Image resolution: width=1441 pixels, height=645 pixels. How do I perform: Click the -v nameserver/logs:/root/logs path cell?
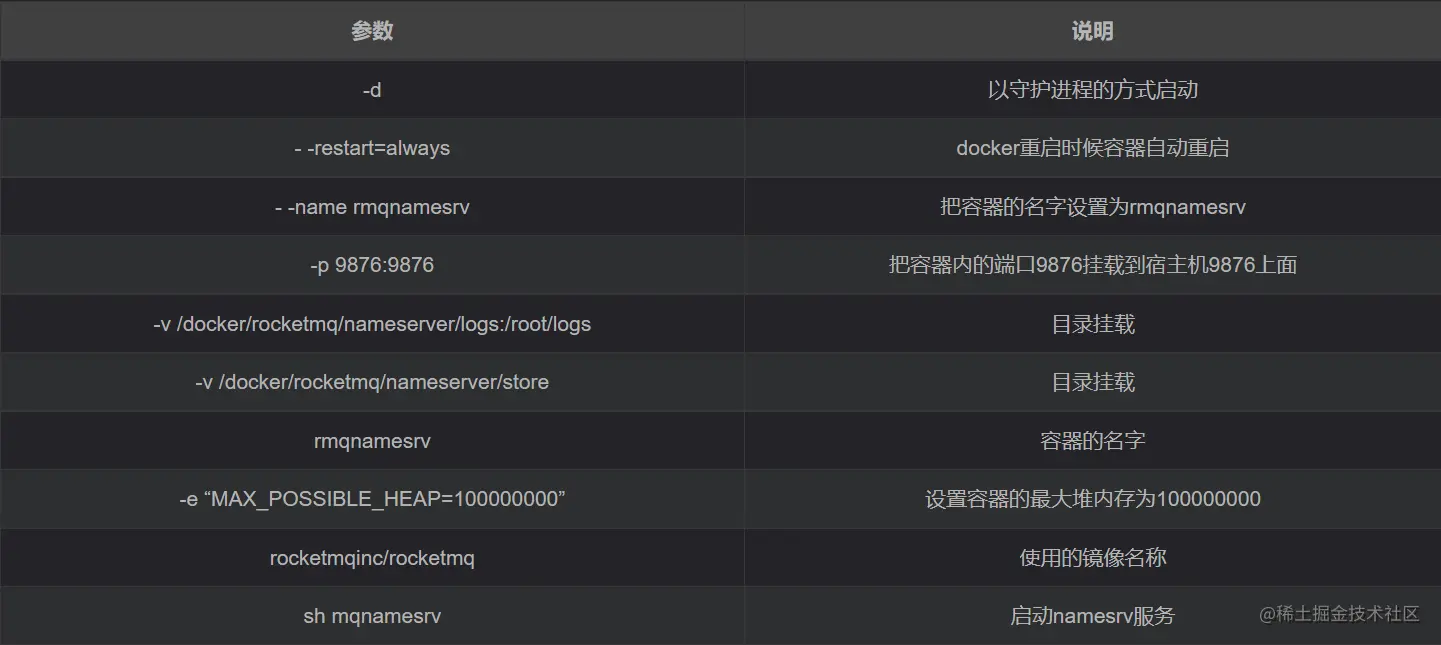click(372, 324)
